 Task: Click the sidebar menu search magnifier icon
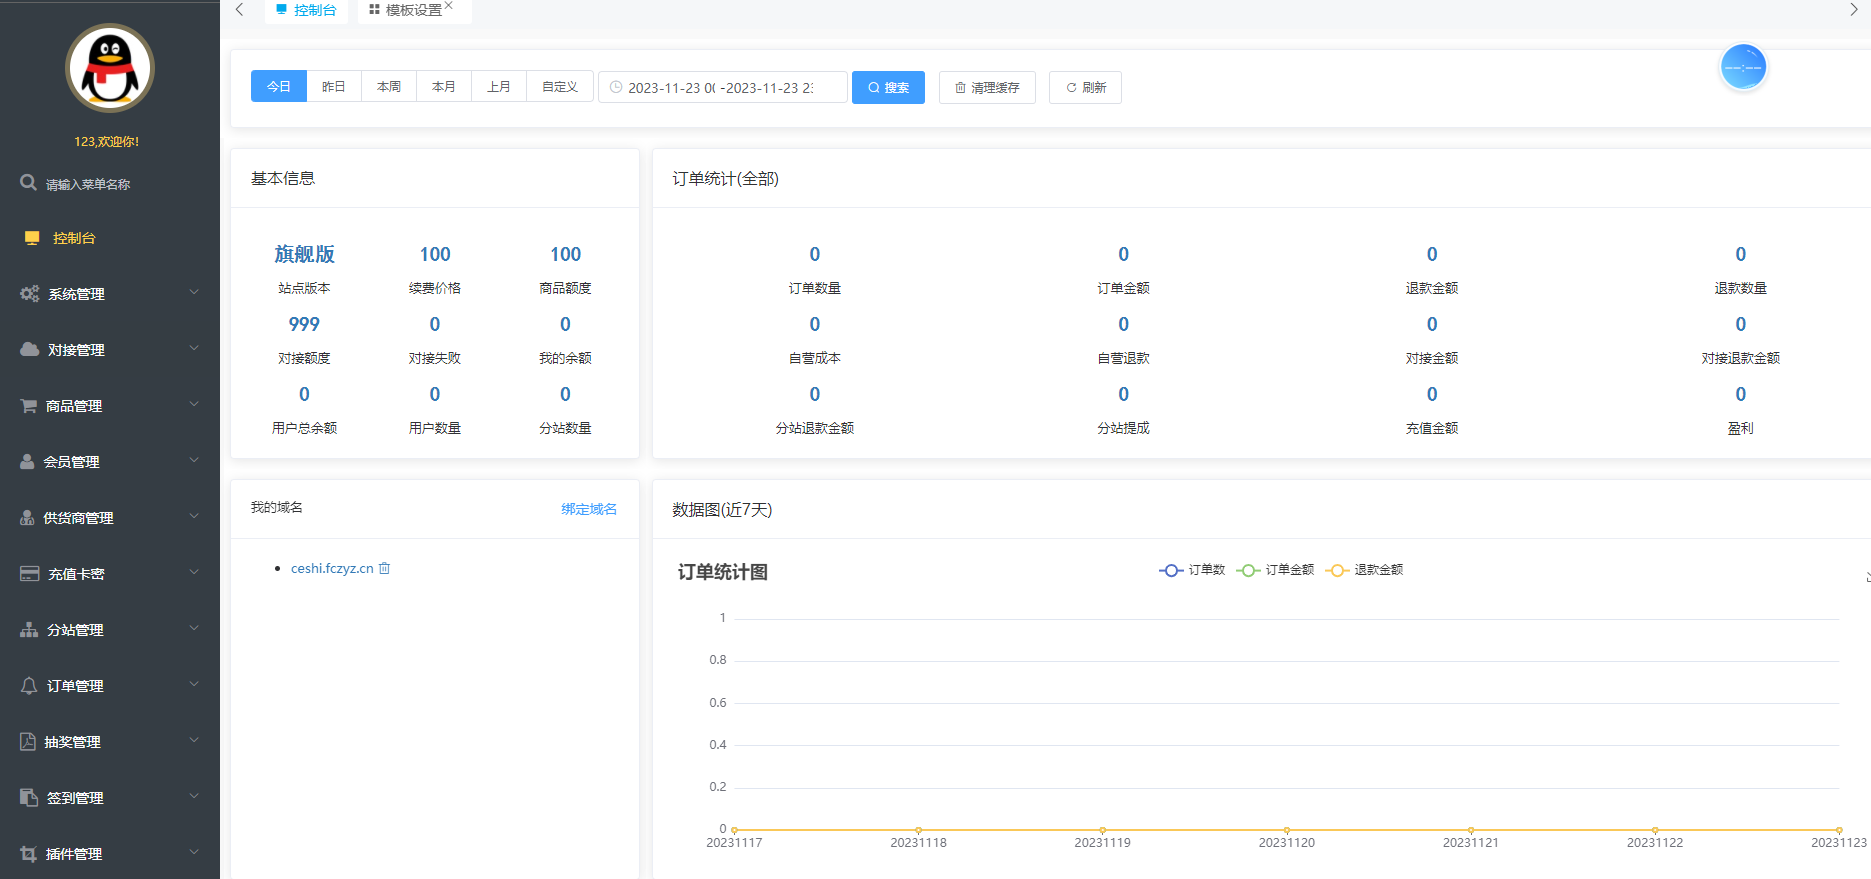point(29,183)
